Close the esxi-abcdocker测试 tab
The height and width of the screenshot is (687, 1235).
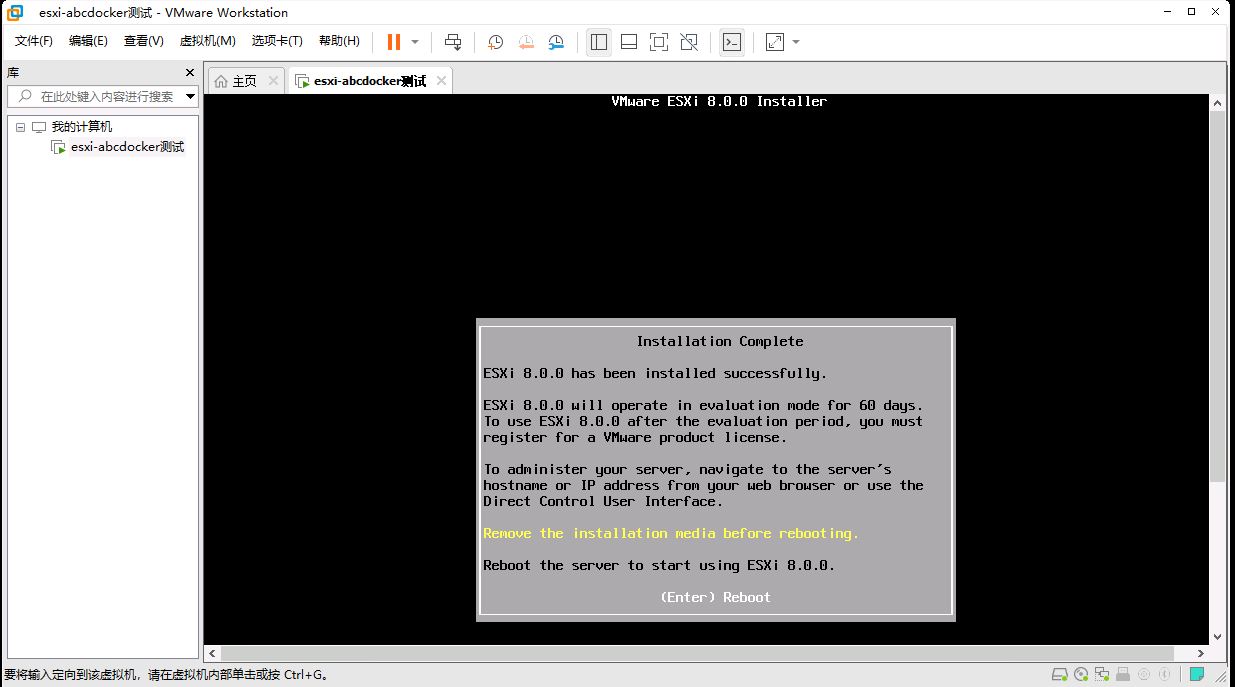pos(440,81)
